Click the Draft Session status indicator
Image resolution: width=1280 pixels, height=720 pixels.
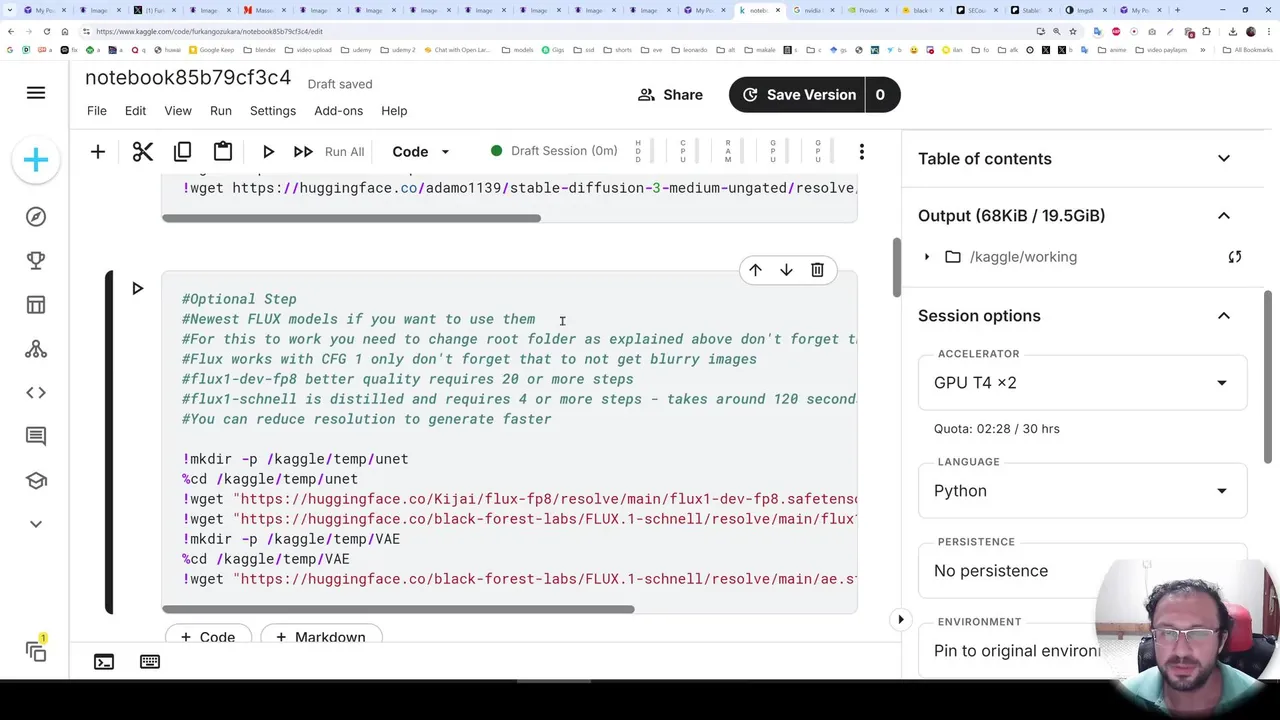pyautogui.click(x=554, y=151)
